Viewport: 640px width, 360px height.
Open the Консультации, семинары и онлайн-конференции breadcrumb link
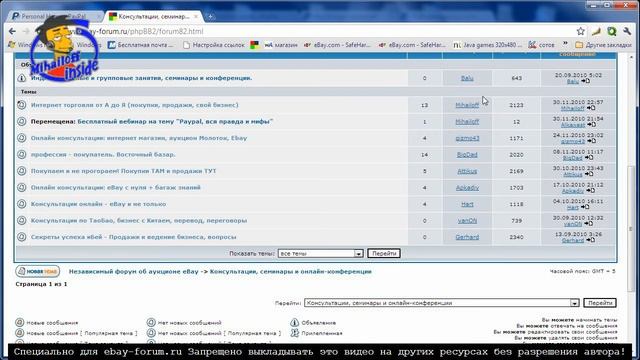[x=291, y=271]
